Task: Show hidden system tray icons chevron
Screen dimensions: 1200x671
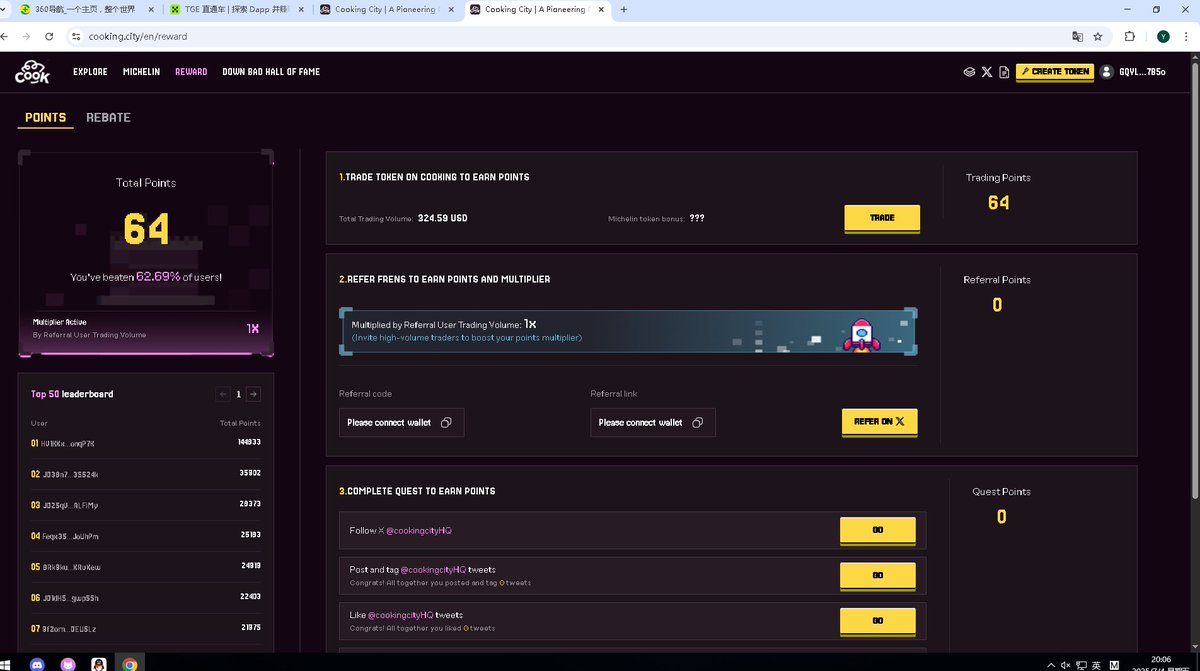Action: pyautogui.click(x=1049, y=664)
